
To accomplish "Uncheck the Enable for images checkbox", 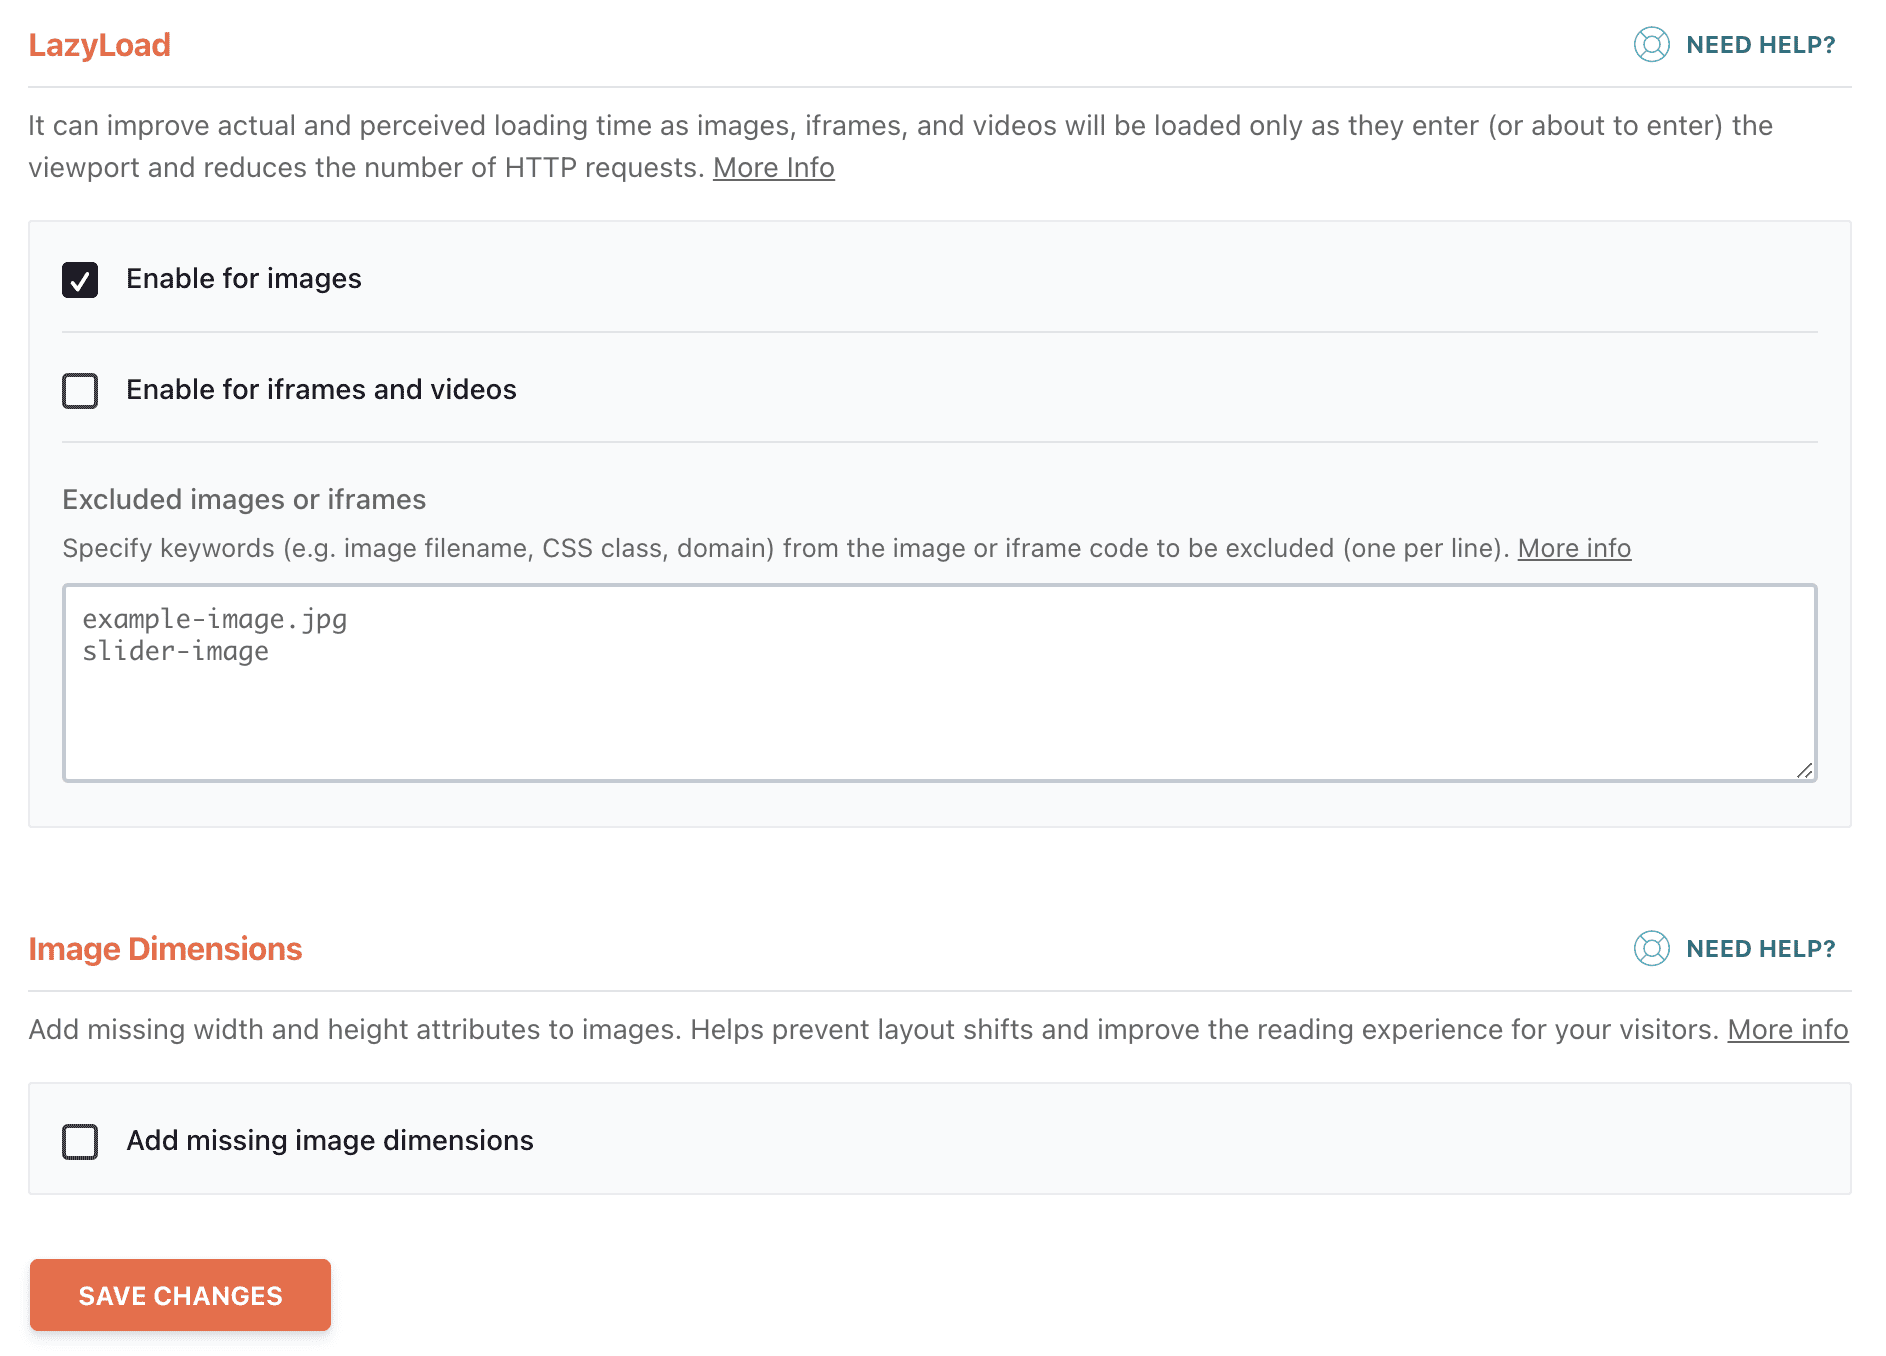I will (80, 280).
